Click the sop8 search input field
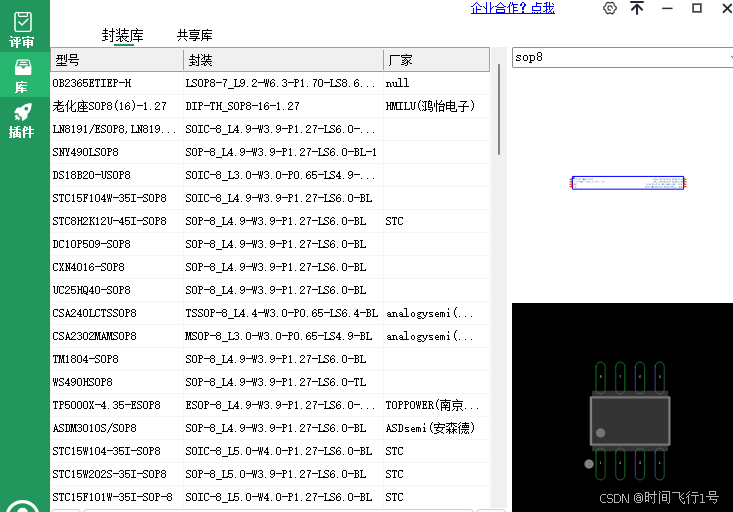Image resolution: width=733 pixels, height=512 pixels. (x=622, y=58)
